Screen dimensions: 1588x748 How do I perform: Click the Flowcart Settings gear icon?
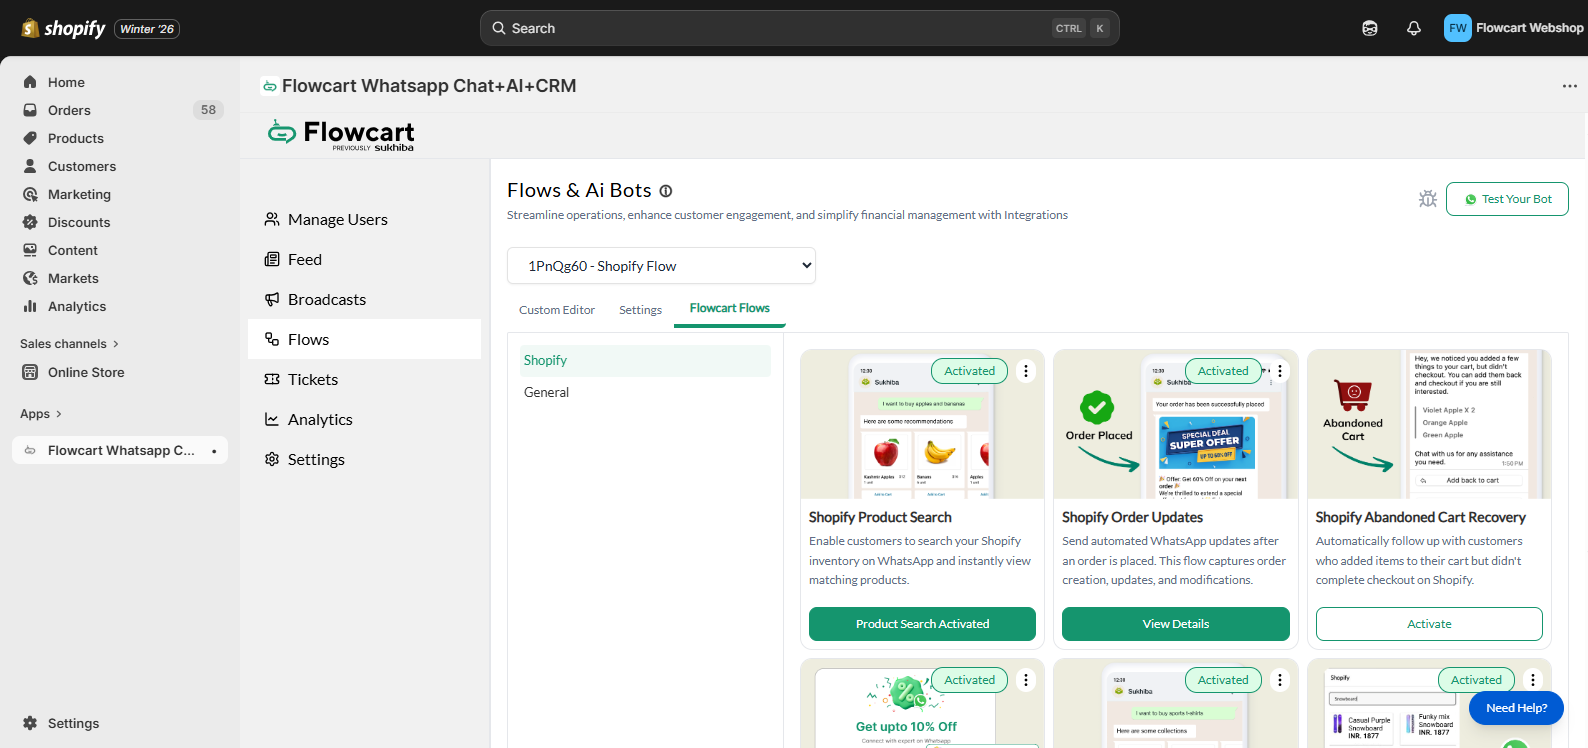pyautogui.click(x=272, y=459)
